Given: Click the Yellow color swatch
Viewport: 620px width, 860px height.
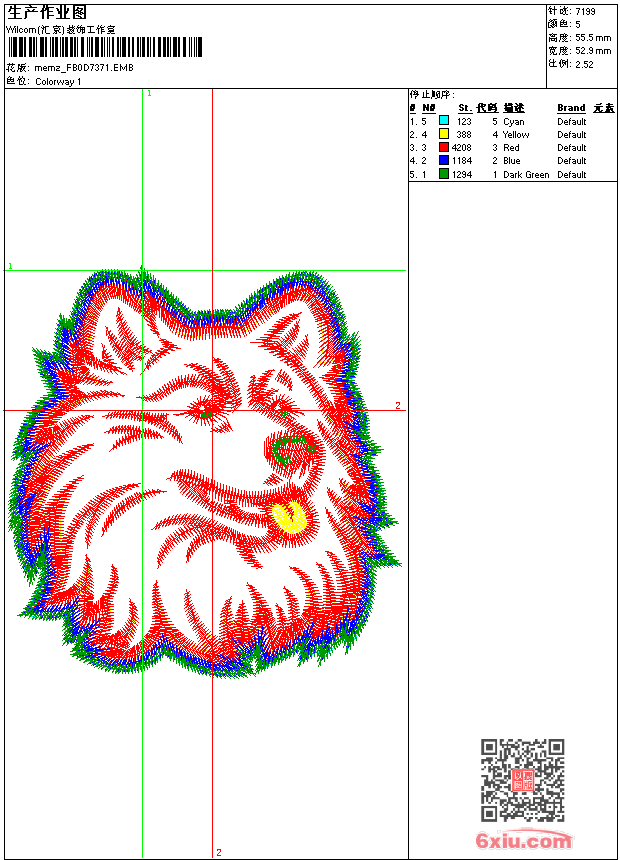Looking at the screenshot, I should [444, 134].
